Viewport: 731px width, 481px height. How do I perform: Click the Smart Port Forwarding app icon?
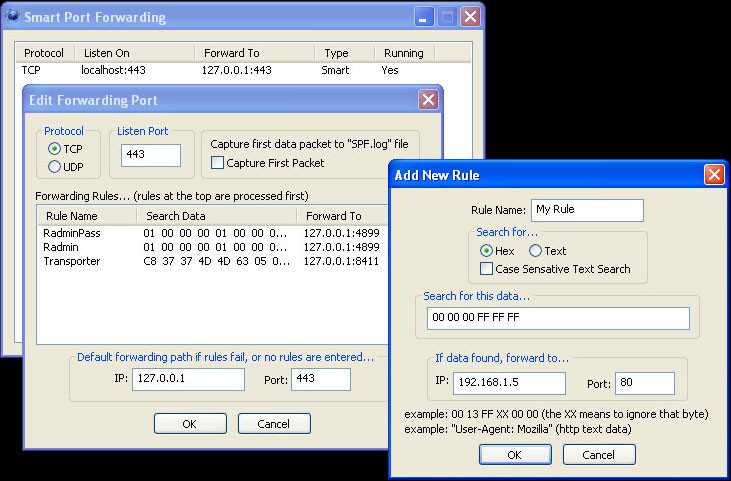click(13, 17)
